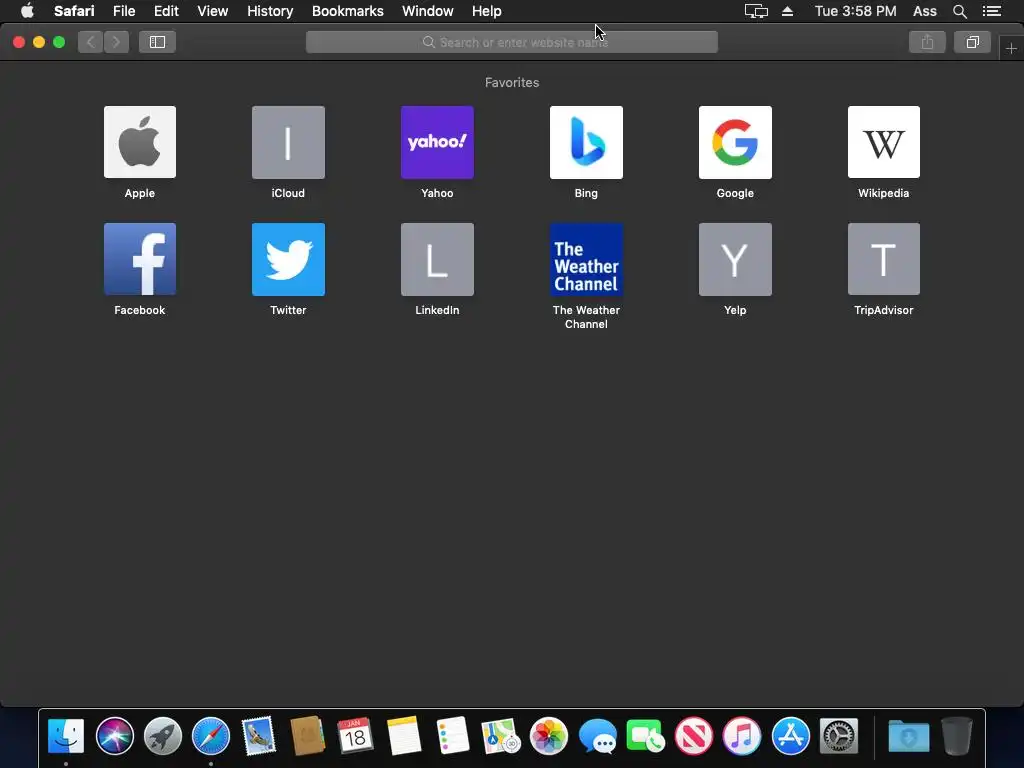Open the Yahoo favorite tile
Screen dimensions: 1024x768
[437, 142]
